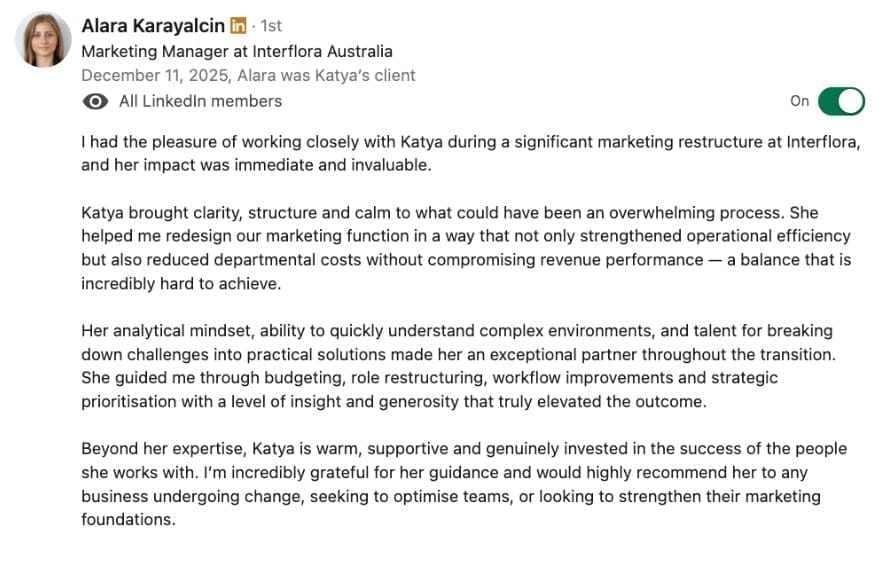Click the 'On' label next to the switch
The image size is (882, 576).
[x=799, y=101]
